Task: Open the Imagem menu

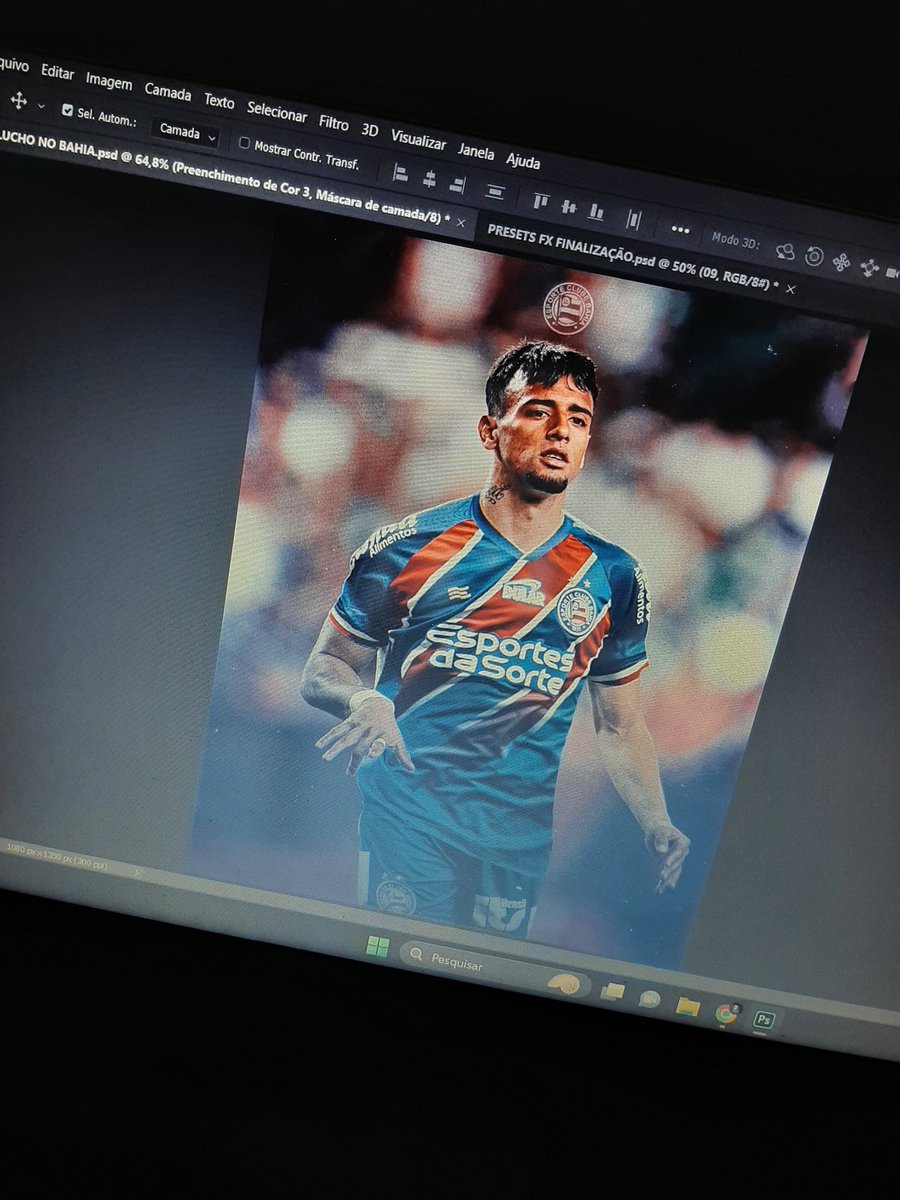Action: click(x=109, y=81)
